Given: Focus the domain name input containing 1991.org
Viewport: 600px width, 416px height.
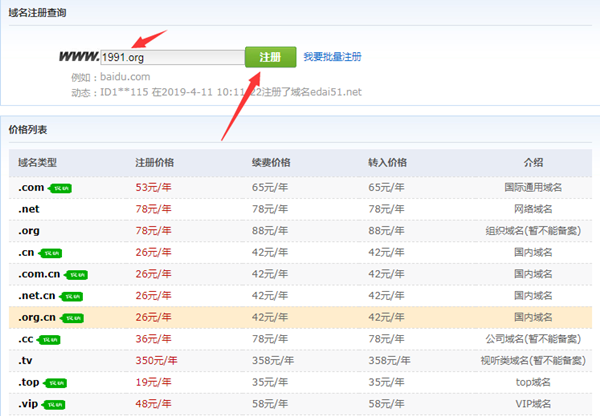Looking at the screenshot, I should click(170, 57).
